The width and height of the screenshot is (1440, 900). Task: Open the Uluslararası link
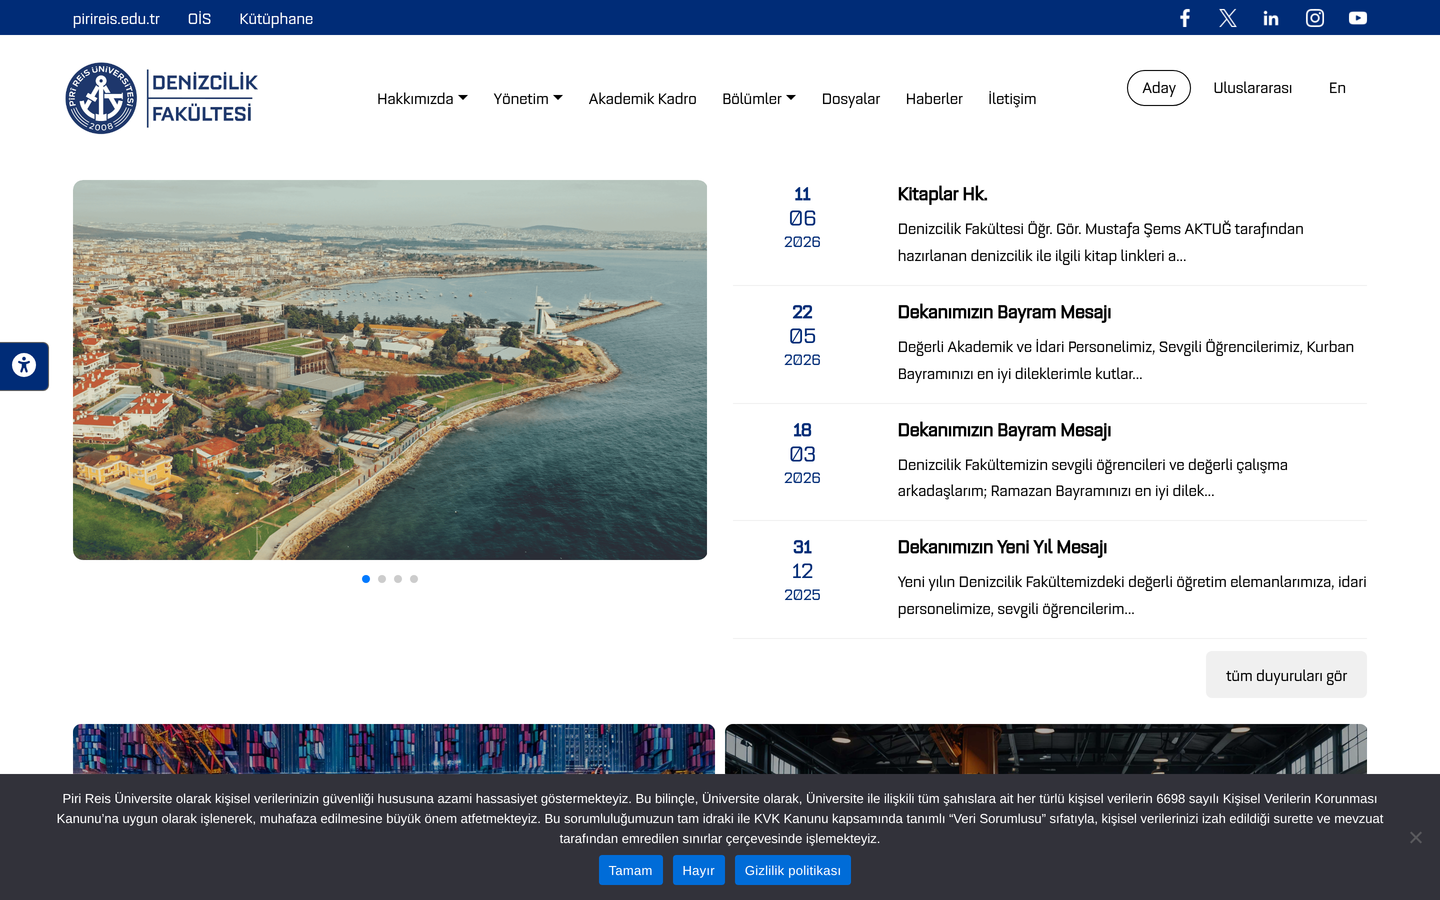[x=1253, y=88]
